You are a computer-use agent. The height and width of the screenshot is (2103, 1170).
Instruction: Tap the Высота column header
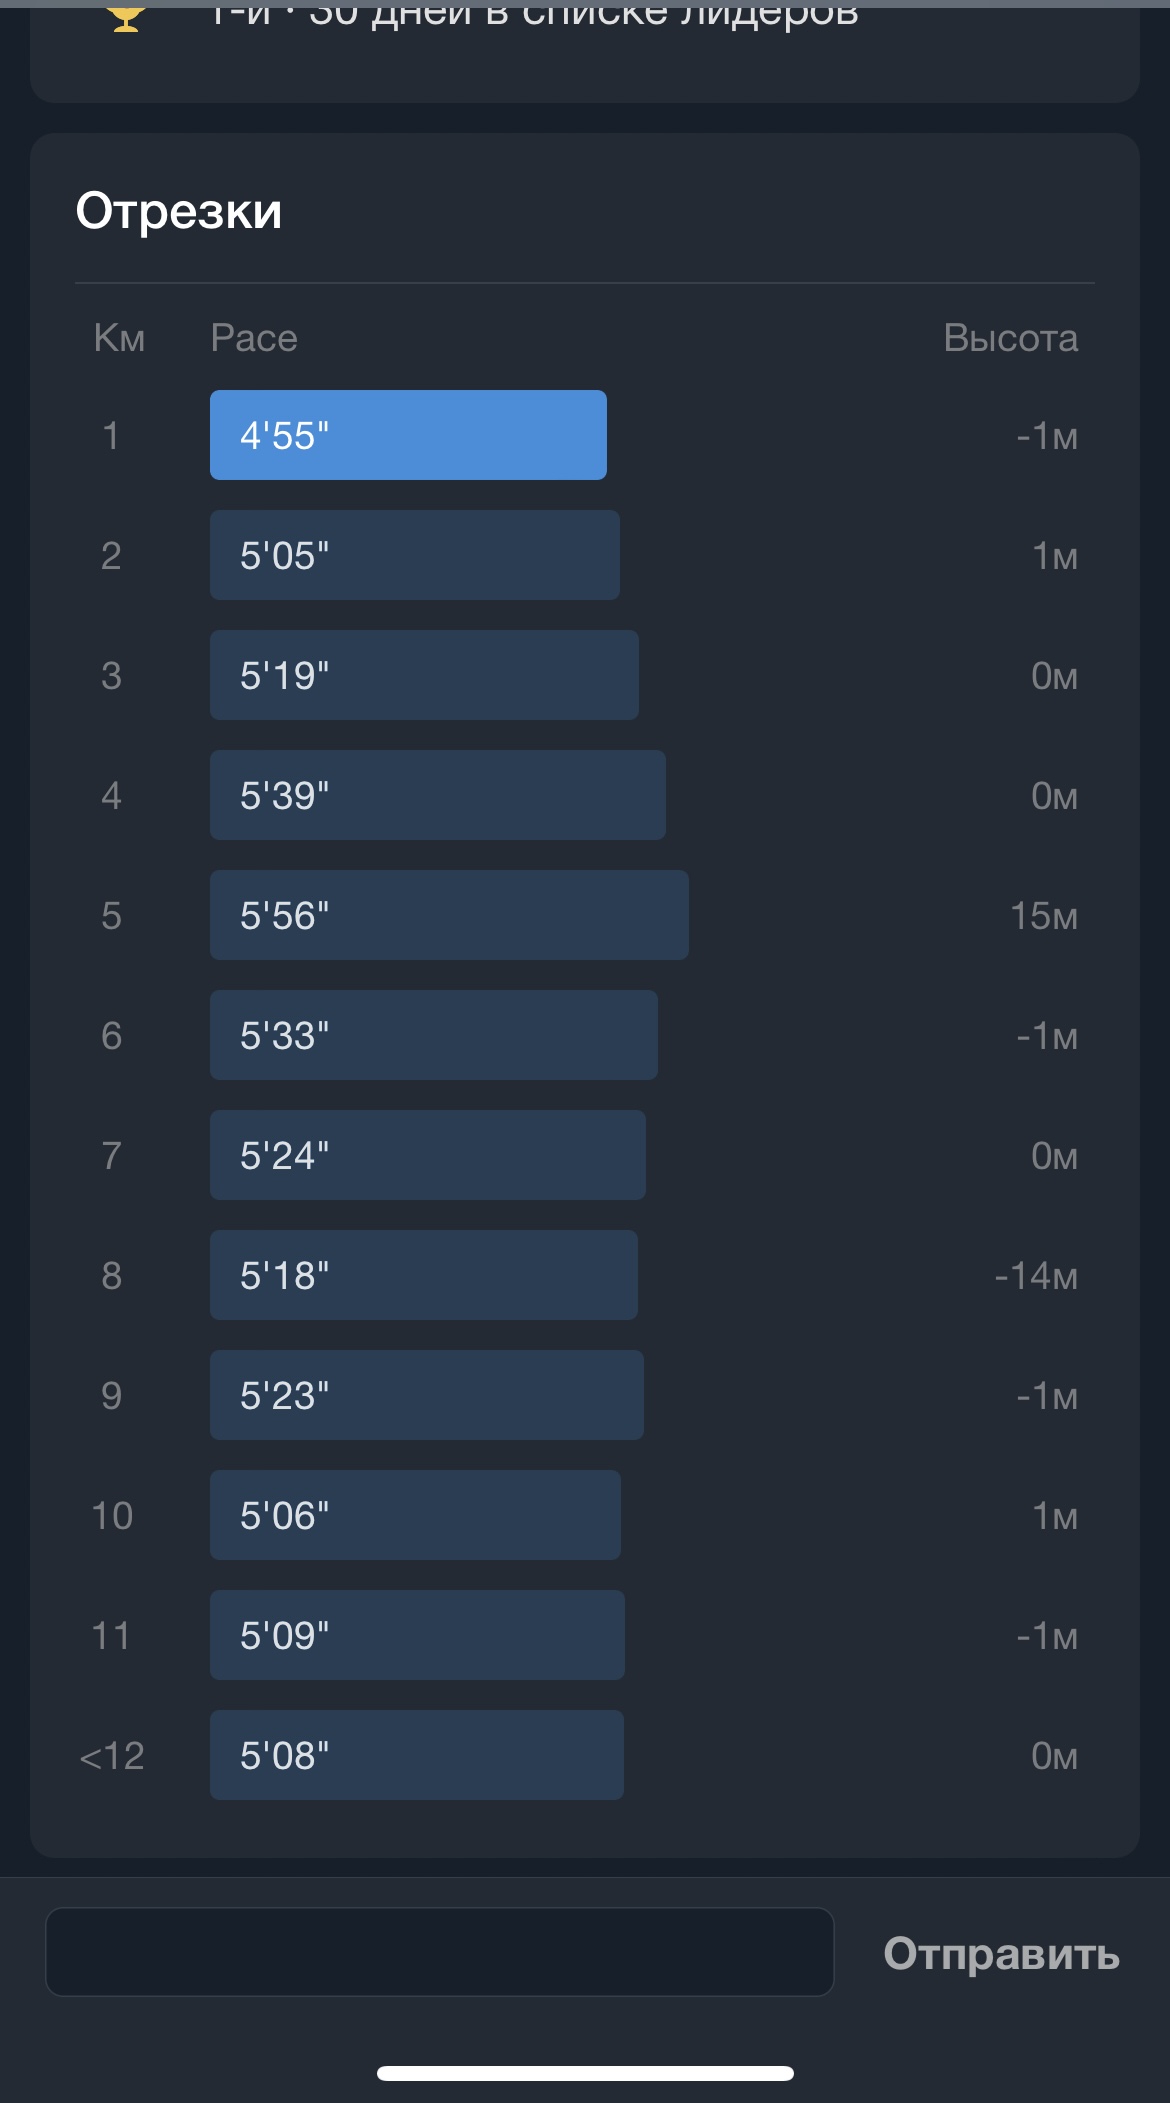(x=1010, y=338)
